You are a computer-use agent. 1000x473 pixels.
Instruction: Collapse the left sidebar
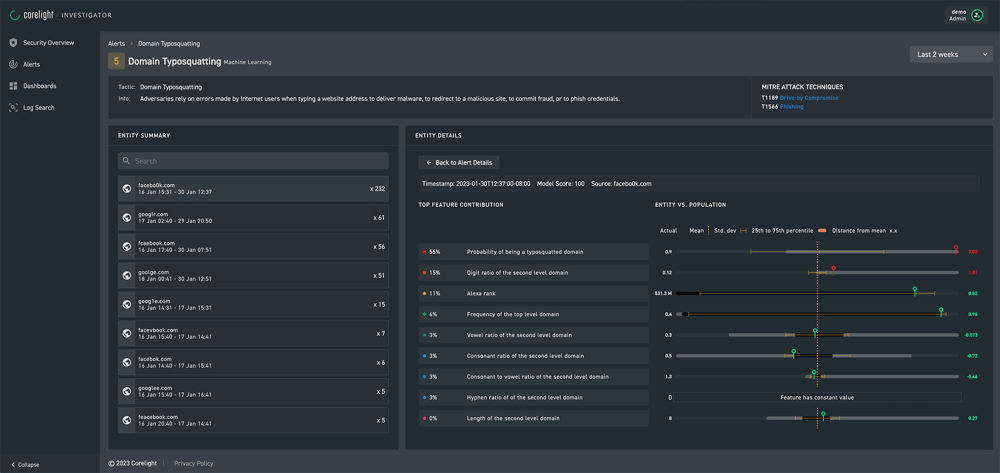[25, 464]
